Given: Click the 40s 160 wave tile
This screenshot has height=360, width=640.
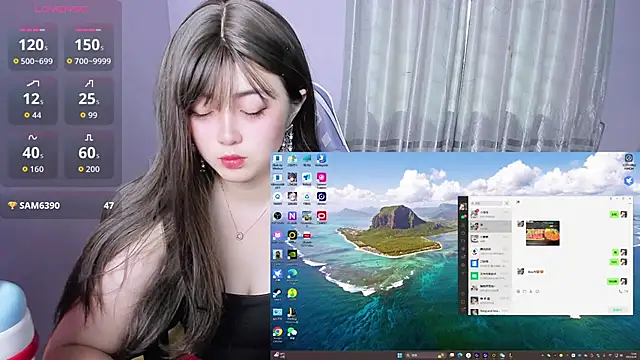Looking at the screenshot, I should click(x=33, y=155).
